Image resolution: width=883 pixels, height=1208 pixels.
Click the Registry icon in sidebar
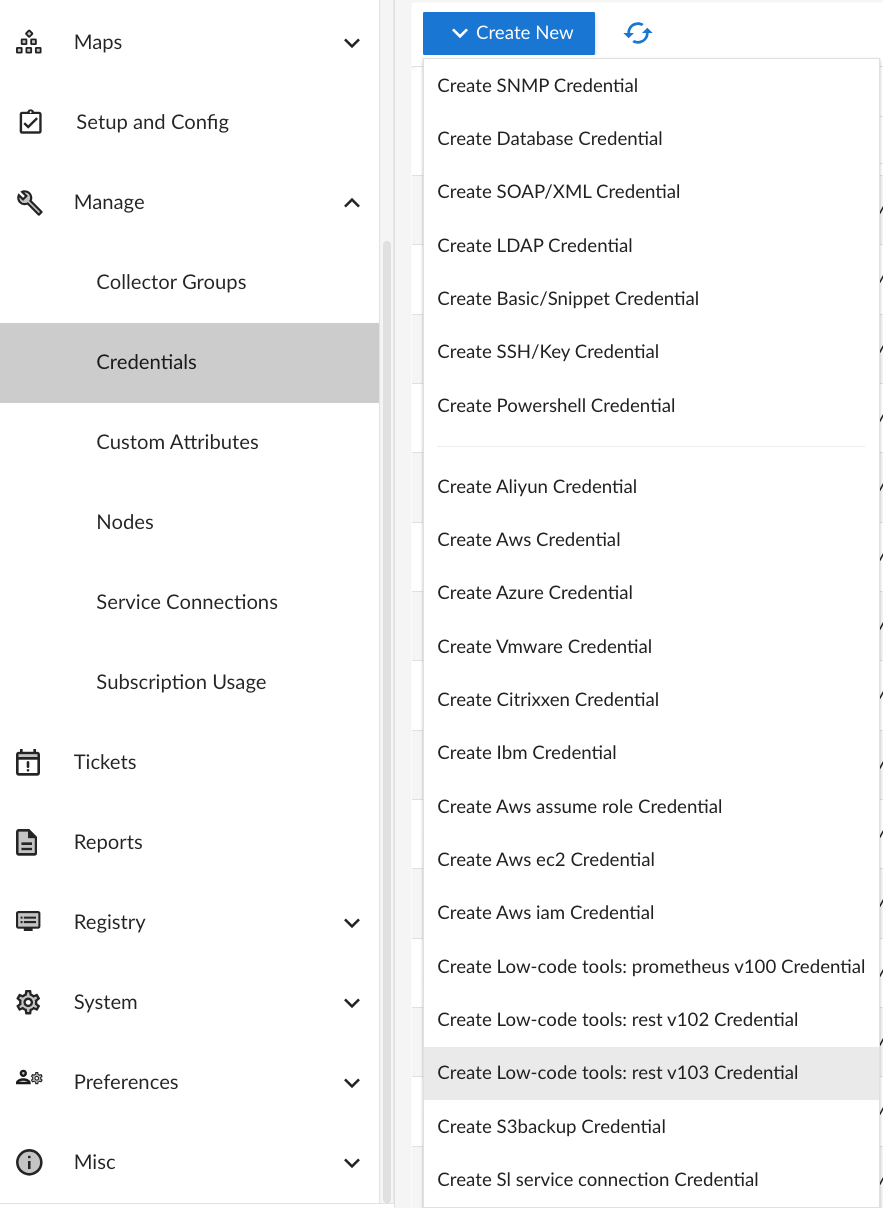(x=28, y=922)
